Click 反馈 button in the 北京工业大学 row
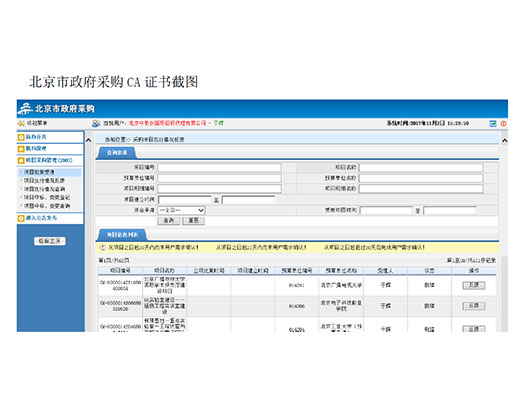Image resolution: width=522 pixels, height=410 pixels. (474, 329)
